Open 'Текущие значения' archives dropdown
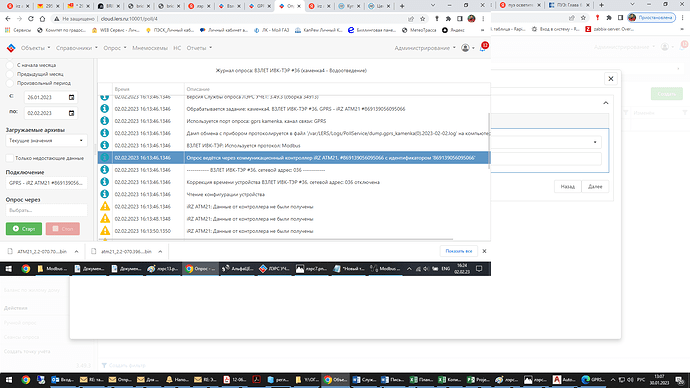 pos(46,141)
